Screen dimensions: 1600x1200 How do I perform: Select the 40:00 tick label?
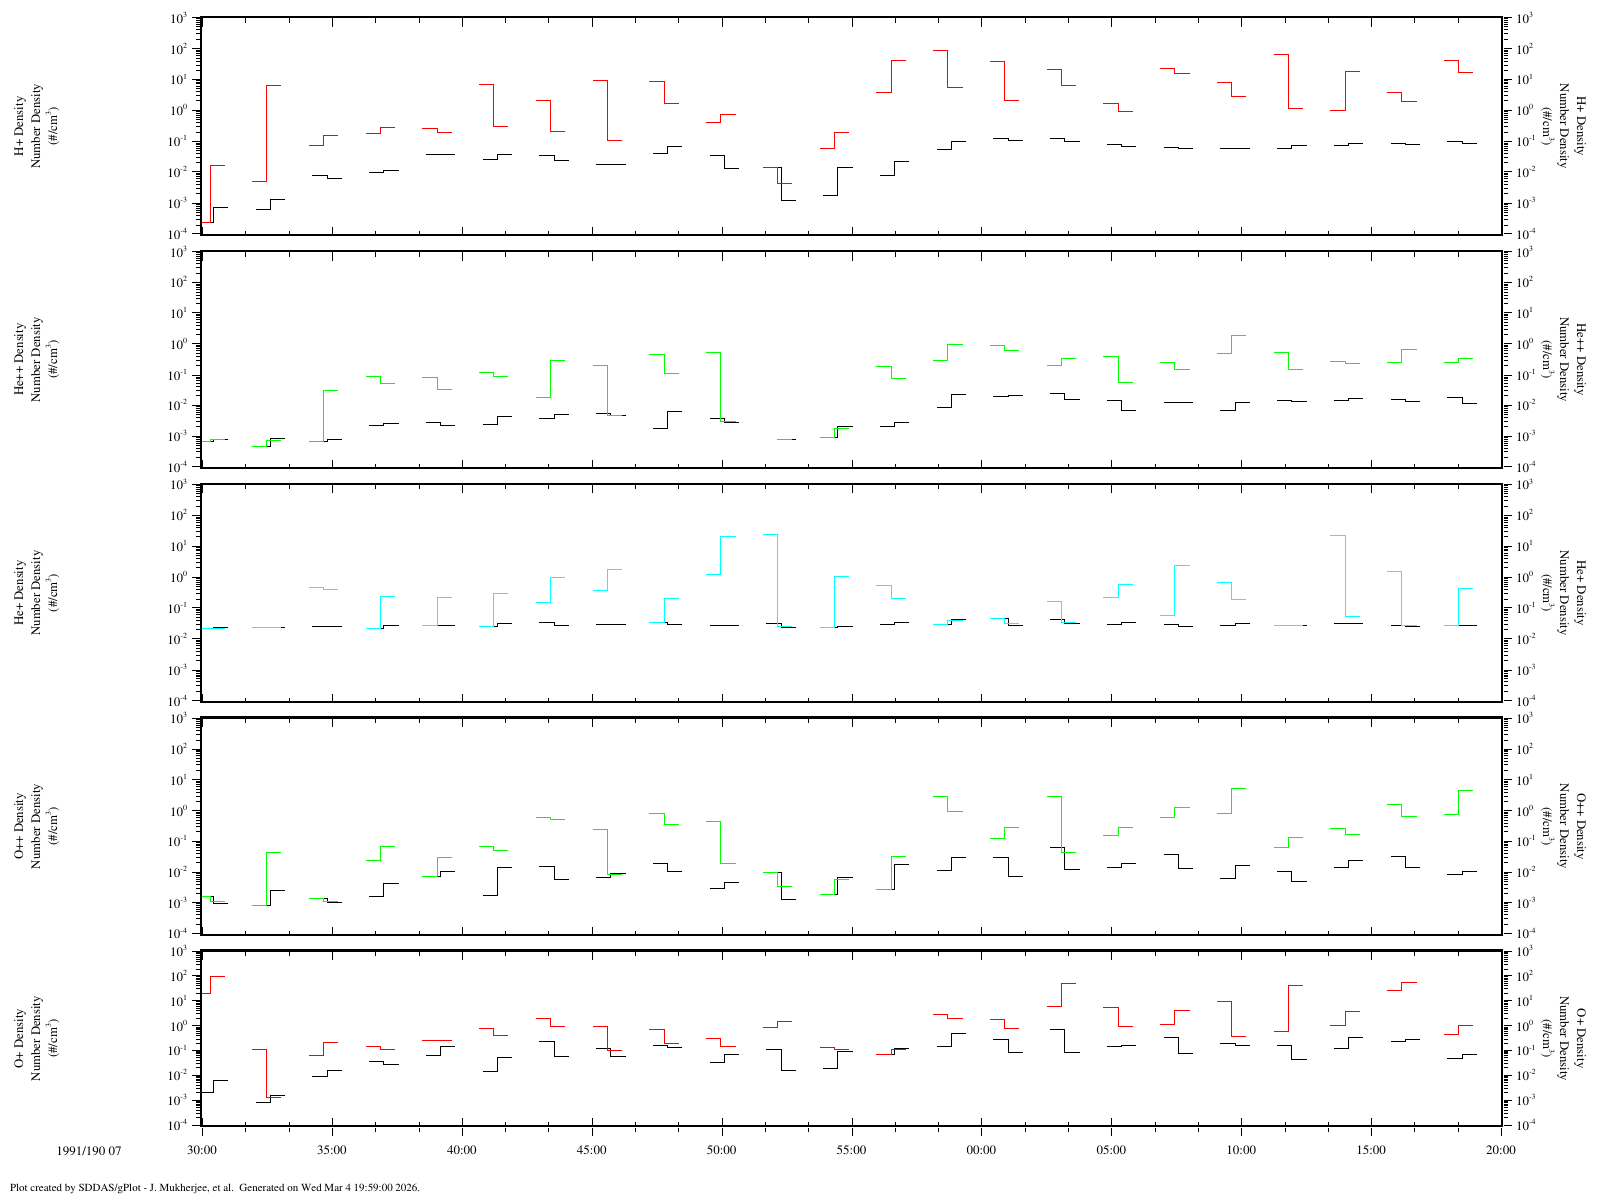point(462,1150)
